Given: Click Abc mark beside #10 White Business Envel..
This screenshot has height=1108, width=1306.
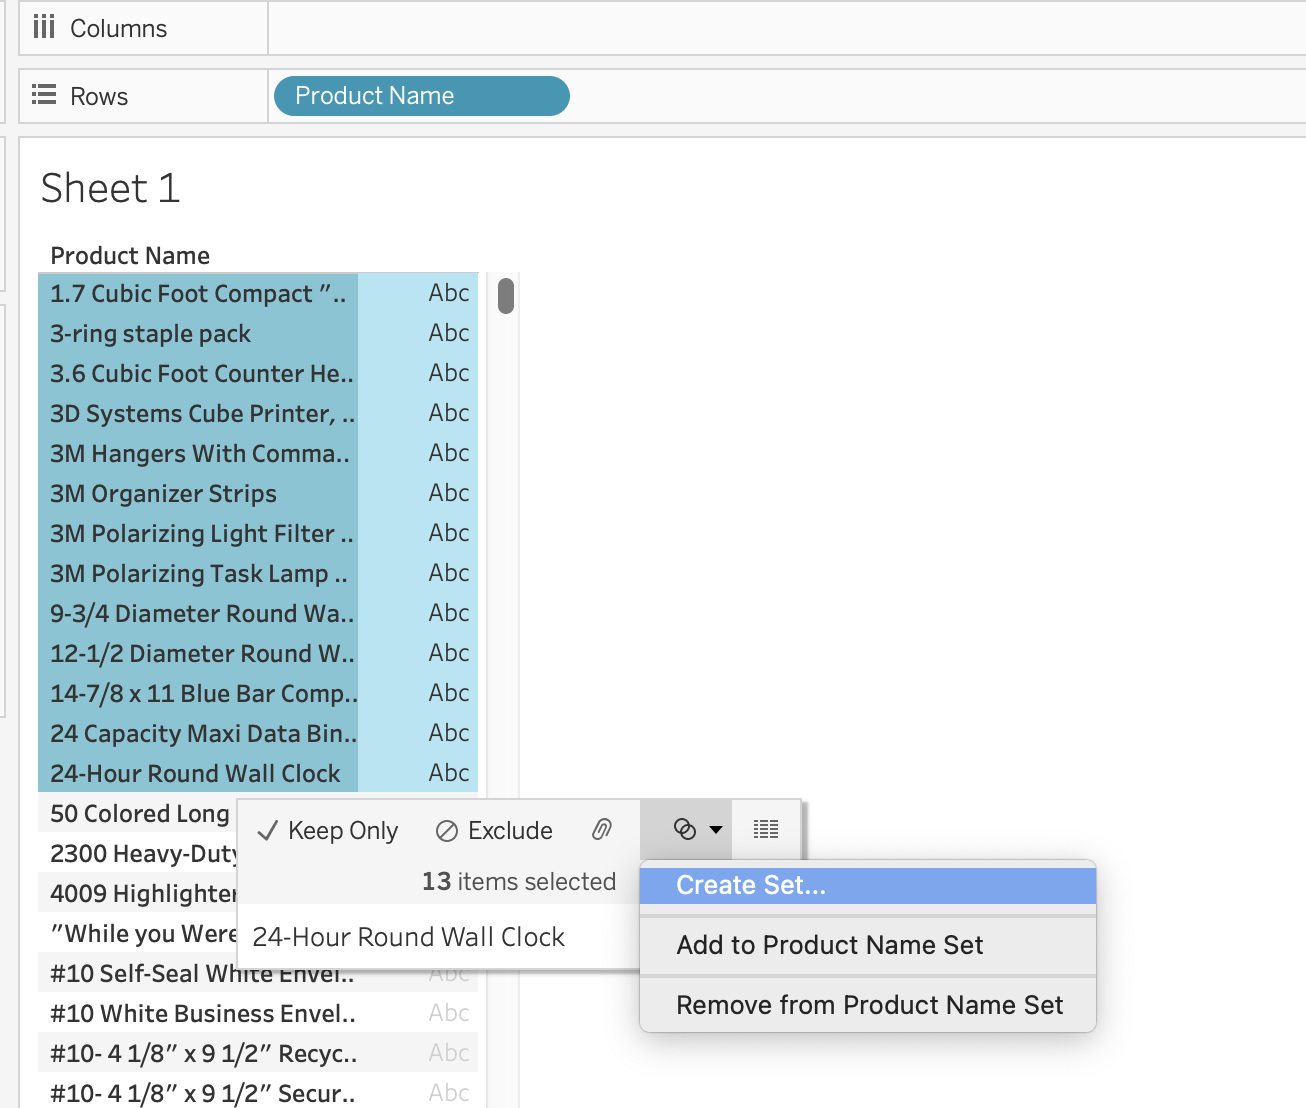Looking at the screenshot, I should click(449, 1013).
